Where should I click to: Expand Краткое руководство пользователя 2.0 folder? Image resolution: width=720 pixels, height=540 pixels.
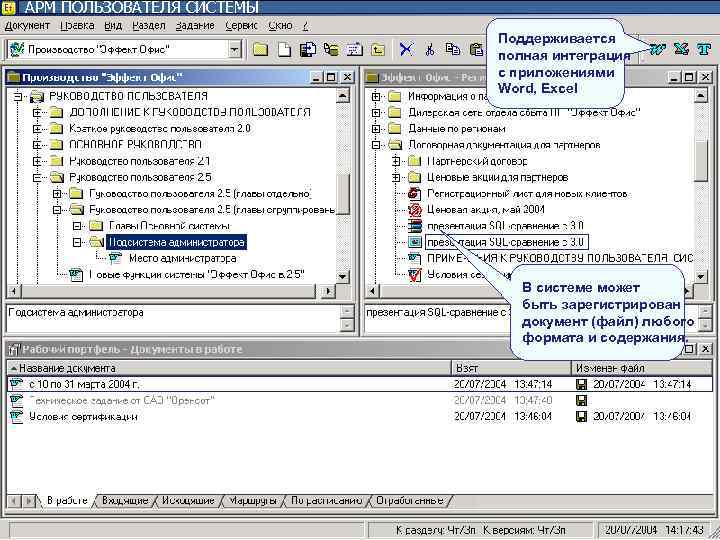coord(37,129)
